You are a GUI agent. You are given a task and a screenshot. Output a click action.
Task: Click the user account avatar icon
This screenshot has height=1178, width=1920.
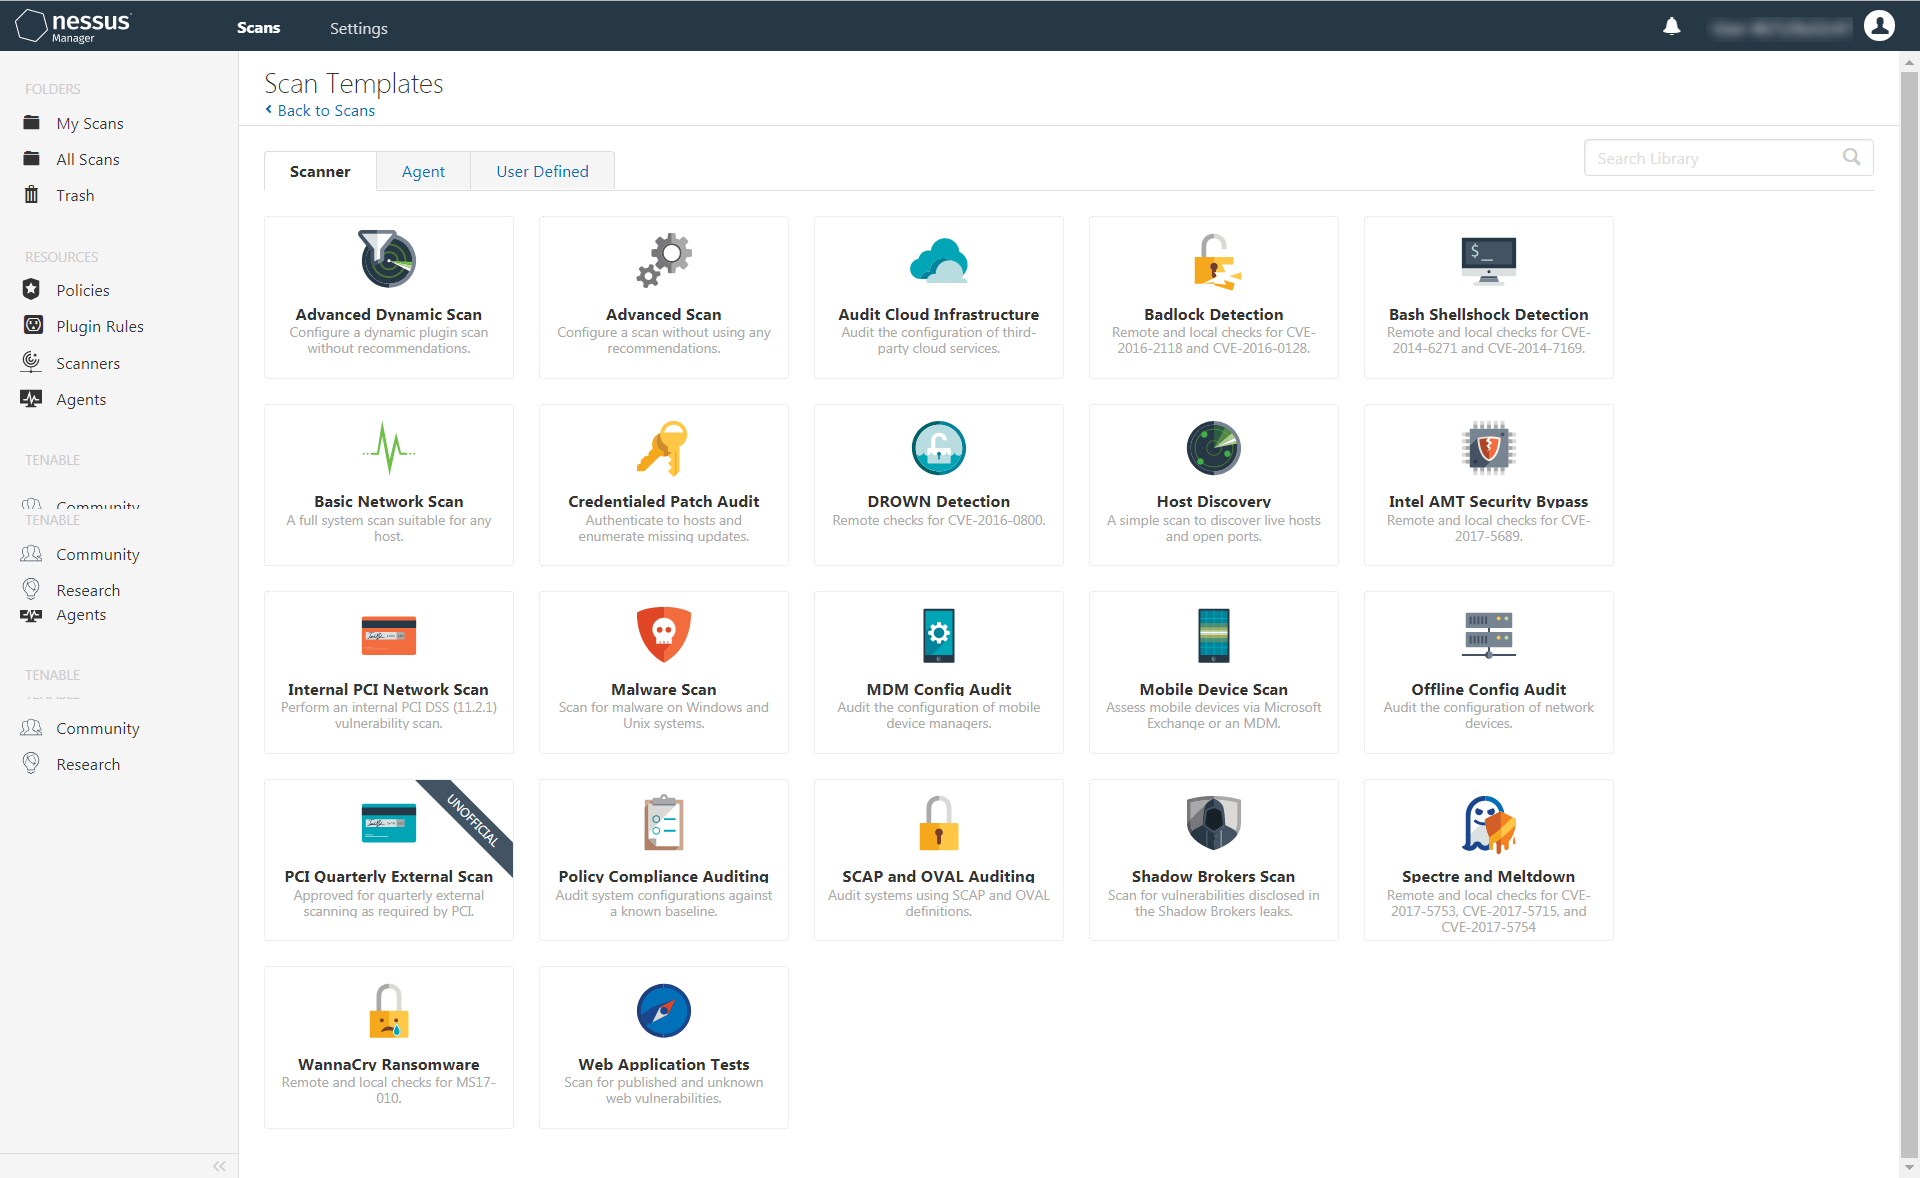[1879, 26]
